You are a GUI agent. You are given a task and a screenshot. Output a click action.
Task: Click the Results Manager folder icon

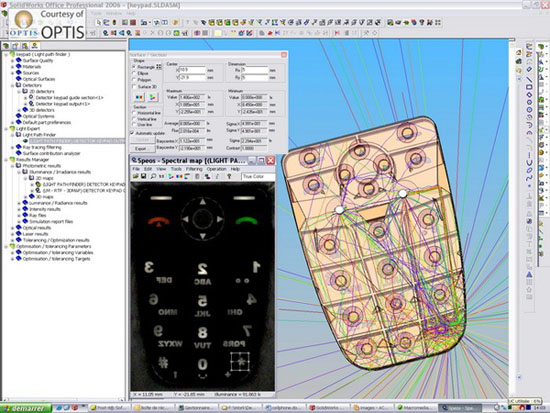(12, 160)
